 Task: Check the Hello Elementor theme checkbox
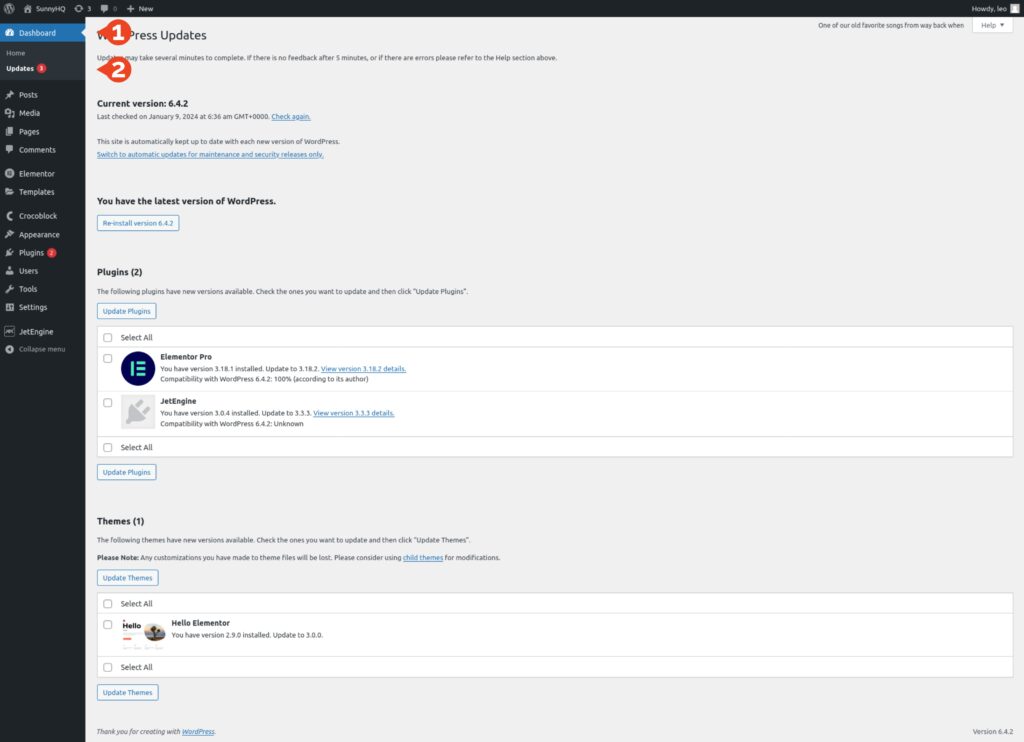[x=108, y=623]
